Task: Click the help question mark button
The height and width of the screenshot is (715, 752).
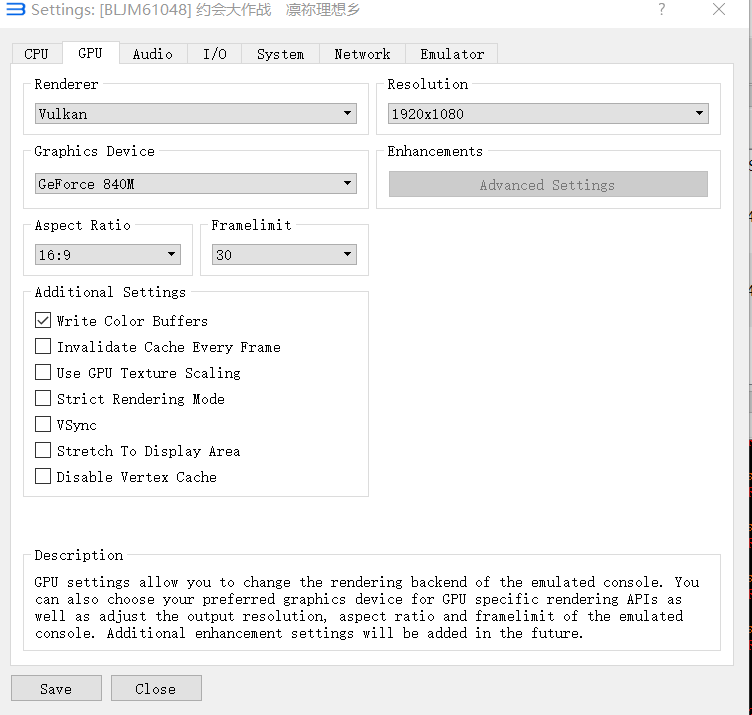Action: click(661, 10)
